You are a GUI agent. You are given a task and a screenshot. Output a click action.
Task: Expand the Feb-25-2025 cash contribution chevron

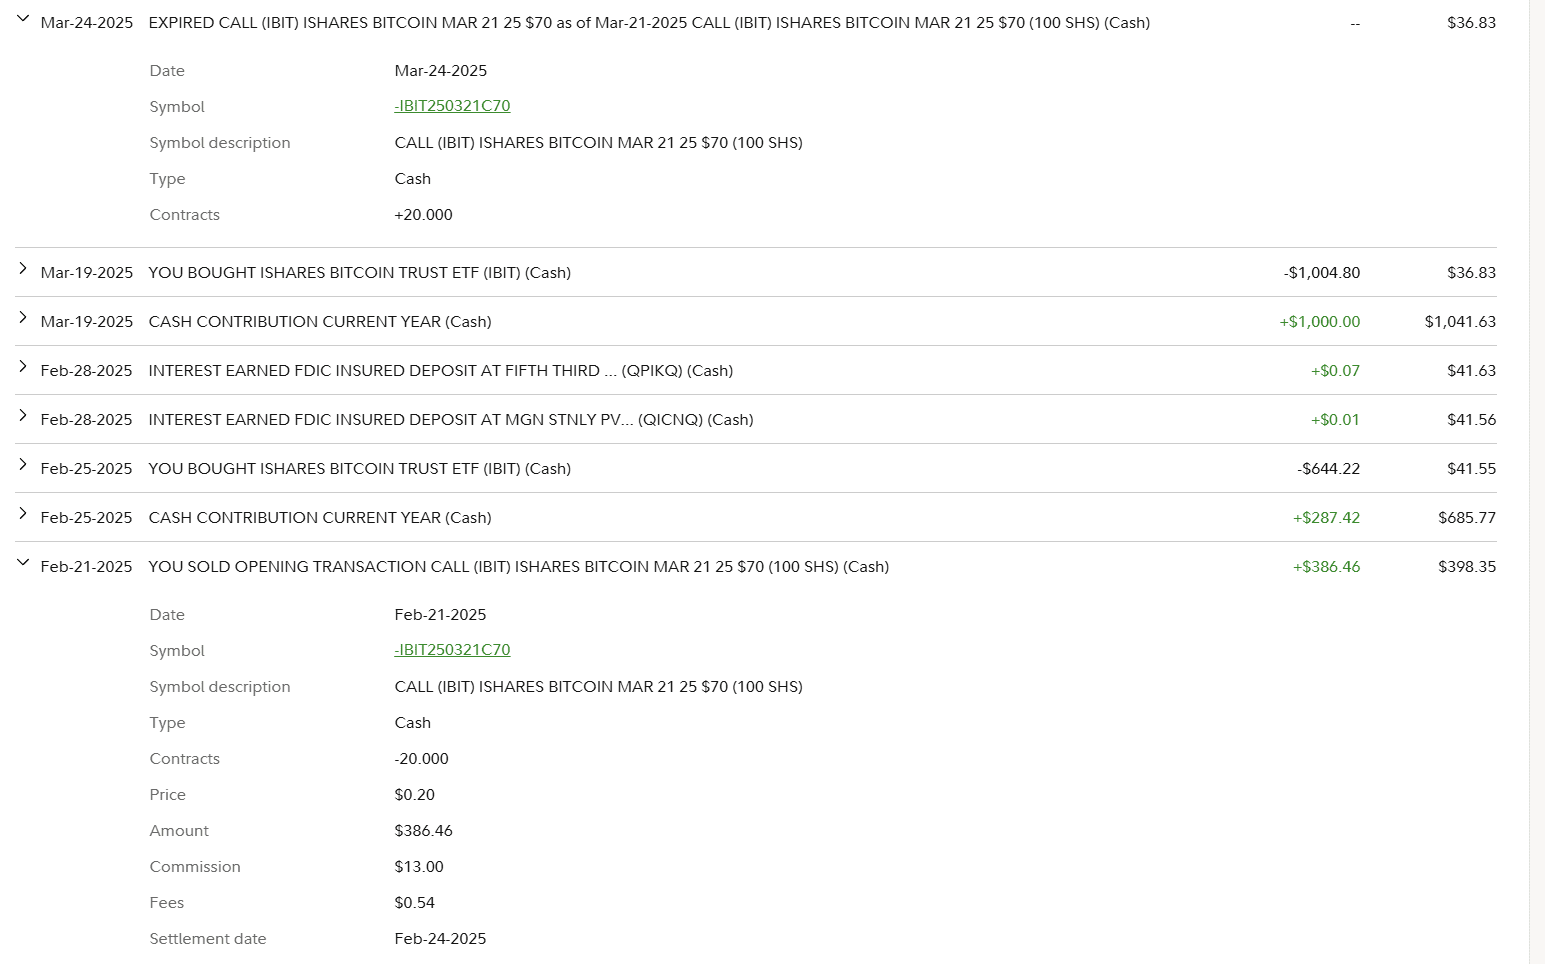coord(23,514)
